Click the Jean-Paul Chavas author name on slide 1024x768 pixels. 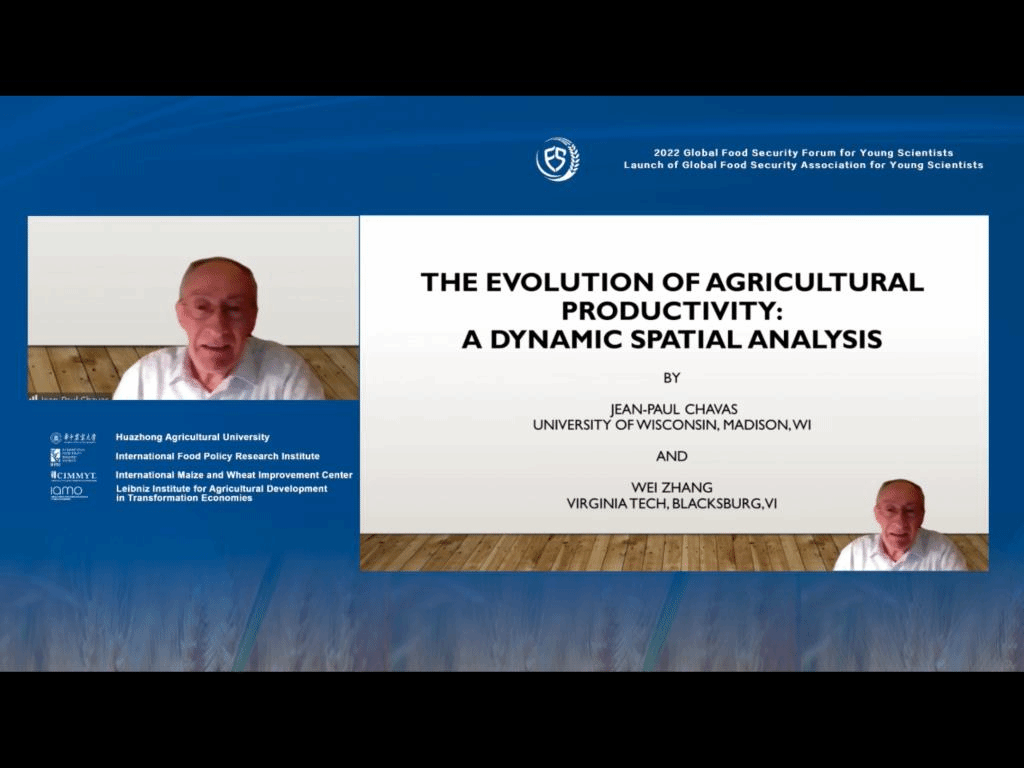pyautogui.click(x=671, y=410)
